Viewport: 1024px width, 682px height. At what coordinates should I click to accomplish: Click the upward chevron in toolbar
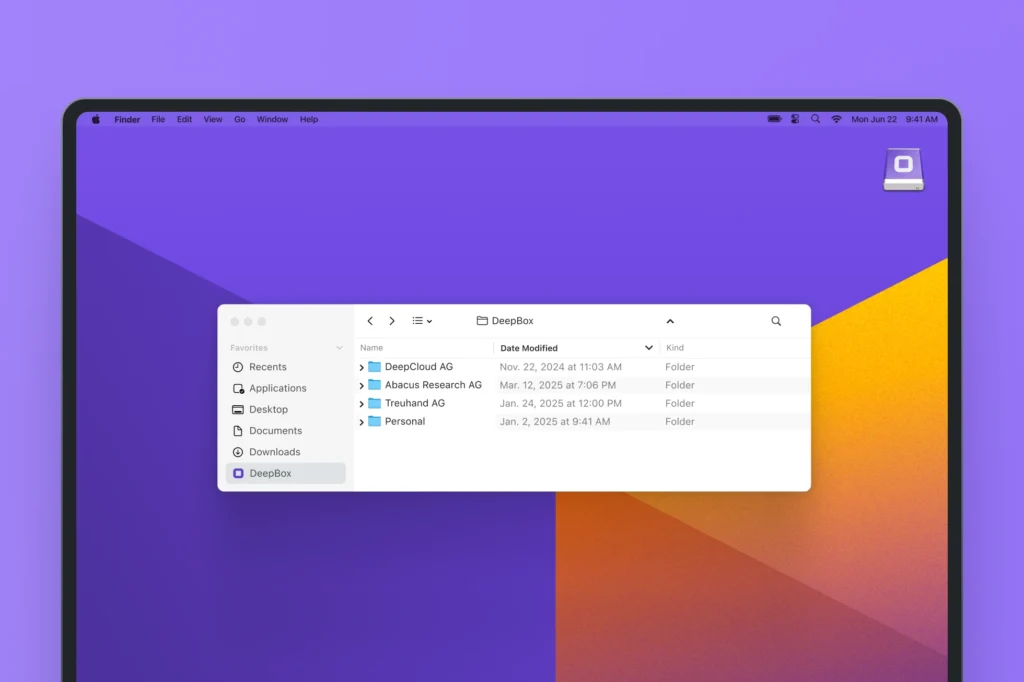pos(670,321)
